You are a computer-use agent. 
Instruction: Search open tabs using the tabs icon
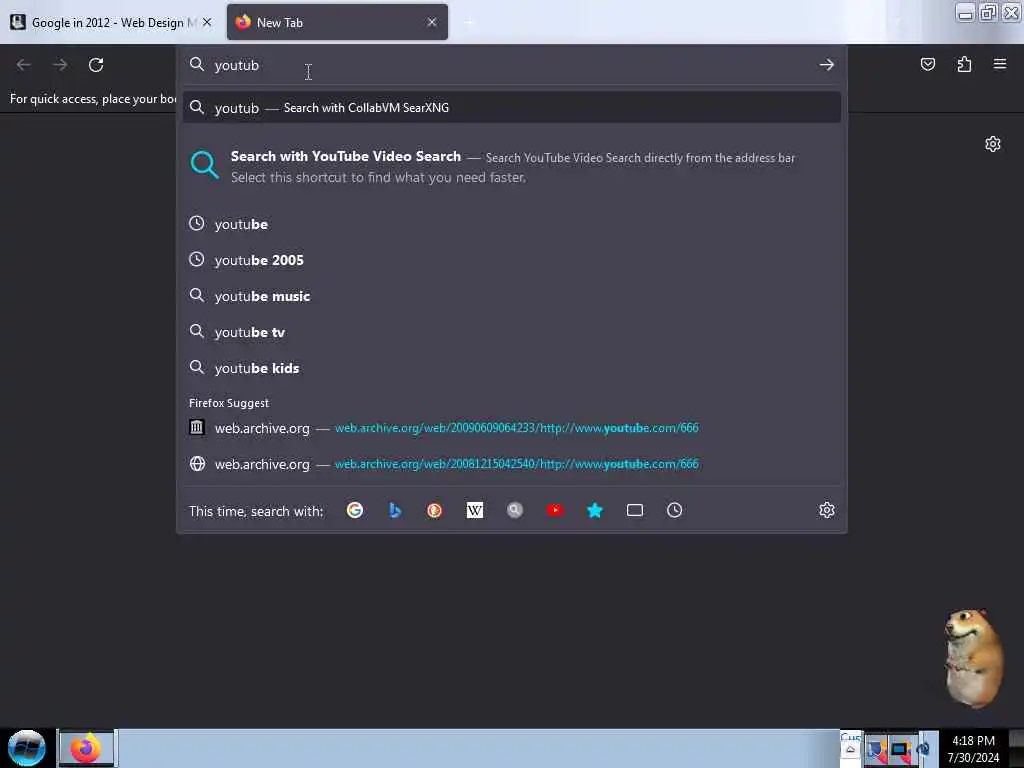[635, 510]
